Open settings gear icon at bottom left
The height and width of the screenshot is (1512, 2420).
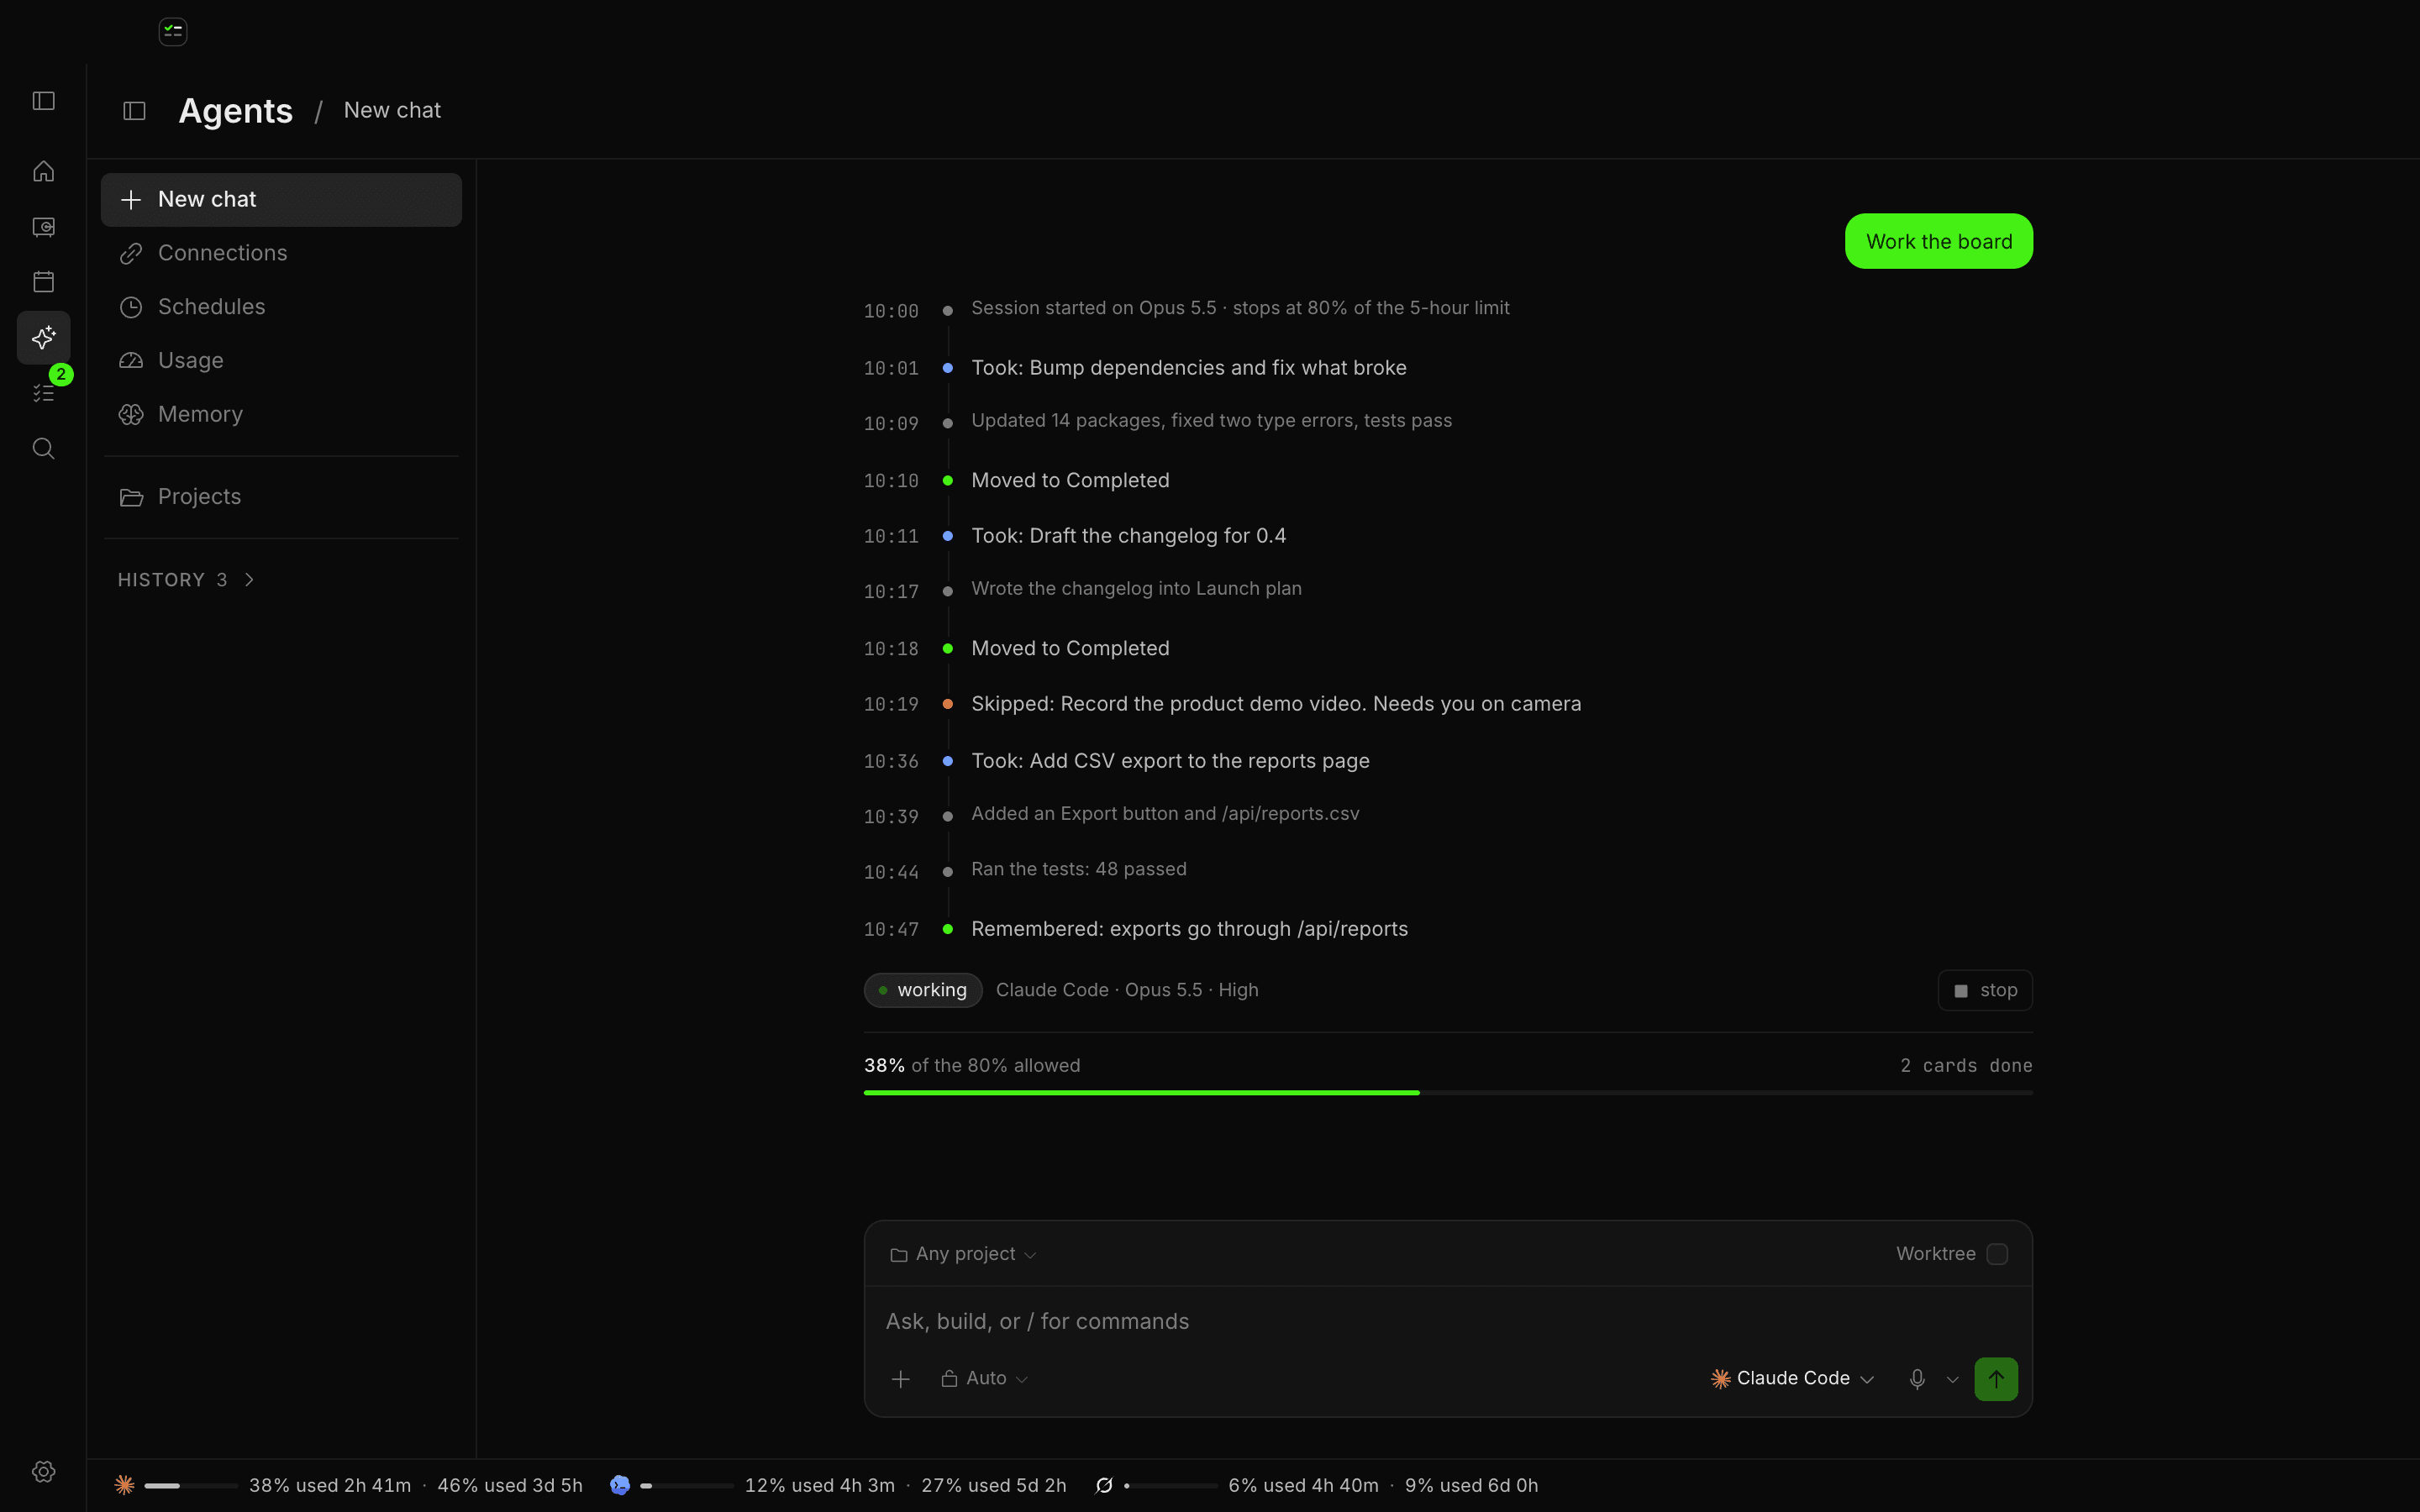[43, 1471]
